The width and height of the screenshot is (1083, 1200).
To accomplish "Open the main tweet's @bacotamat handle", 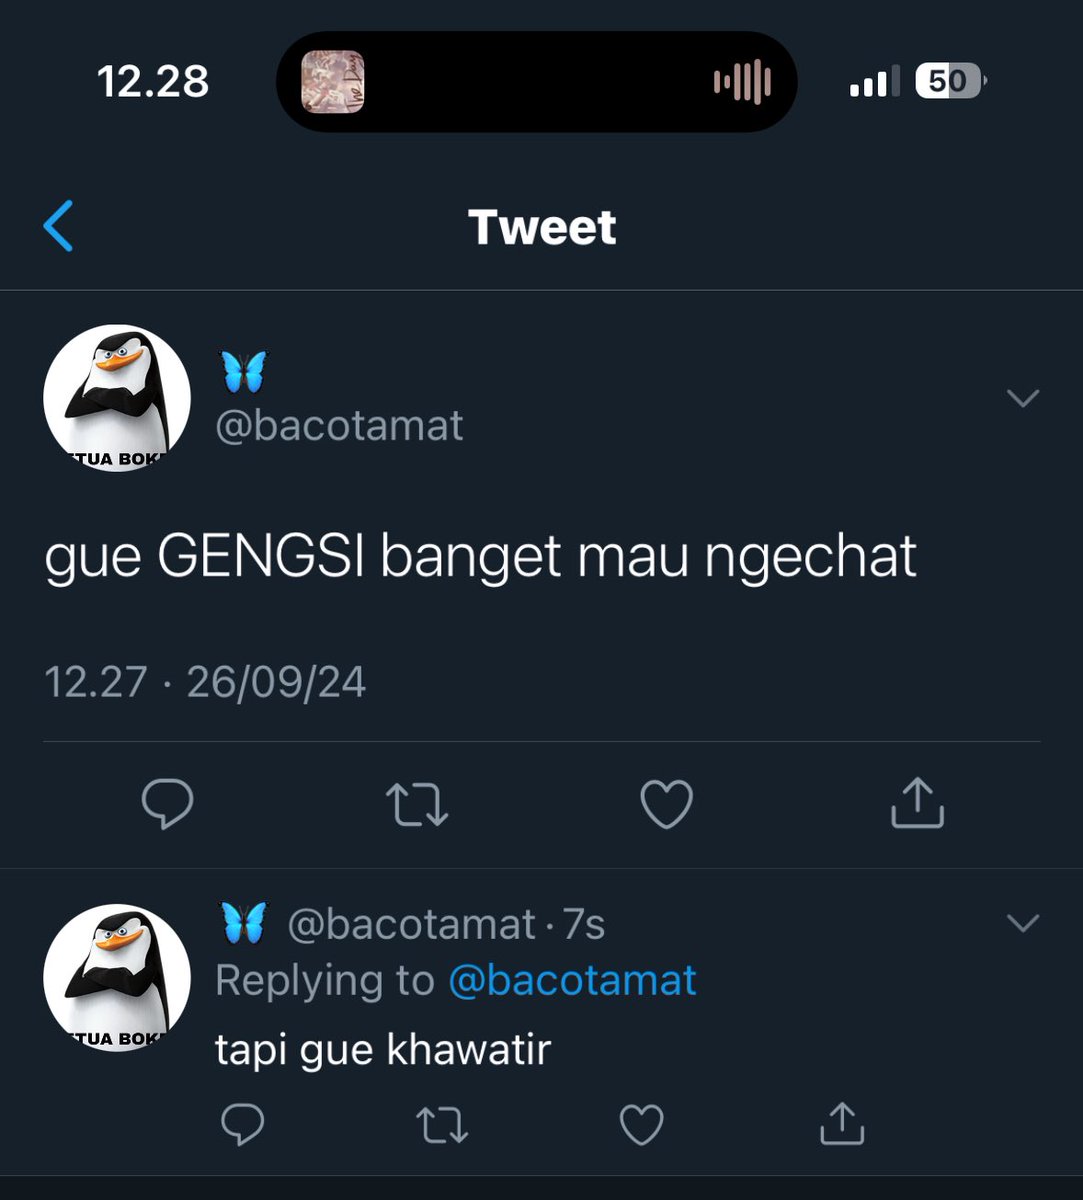I will tap(339, 426).
